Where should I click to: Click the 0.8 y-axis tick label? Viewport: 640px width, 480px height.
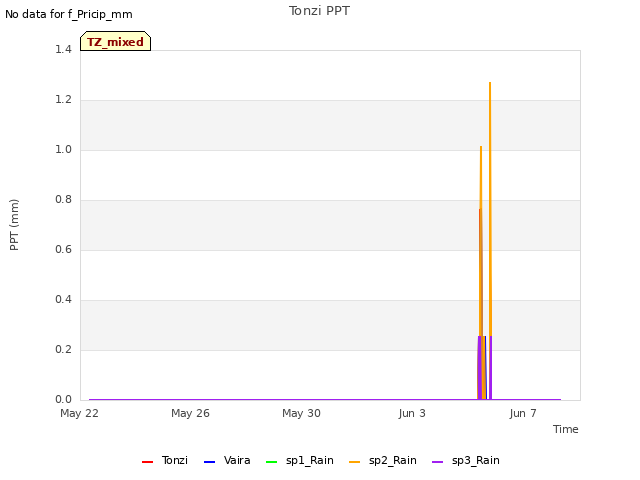[63, 200]
